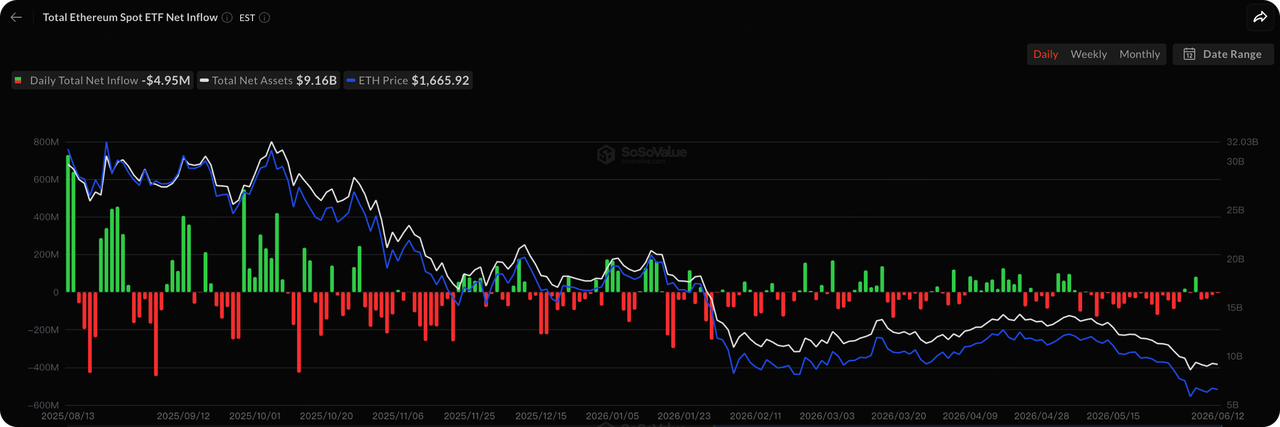Click the info icon next to EST
1280x427 pixels.
tap(264, 18)
